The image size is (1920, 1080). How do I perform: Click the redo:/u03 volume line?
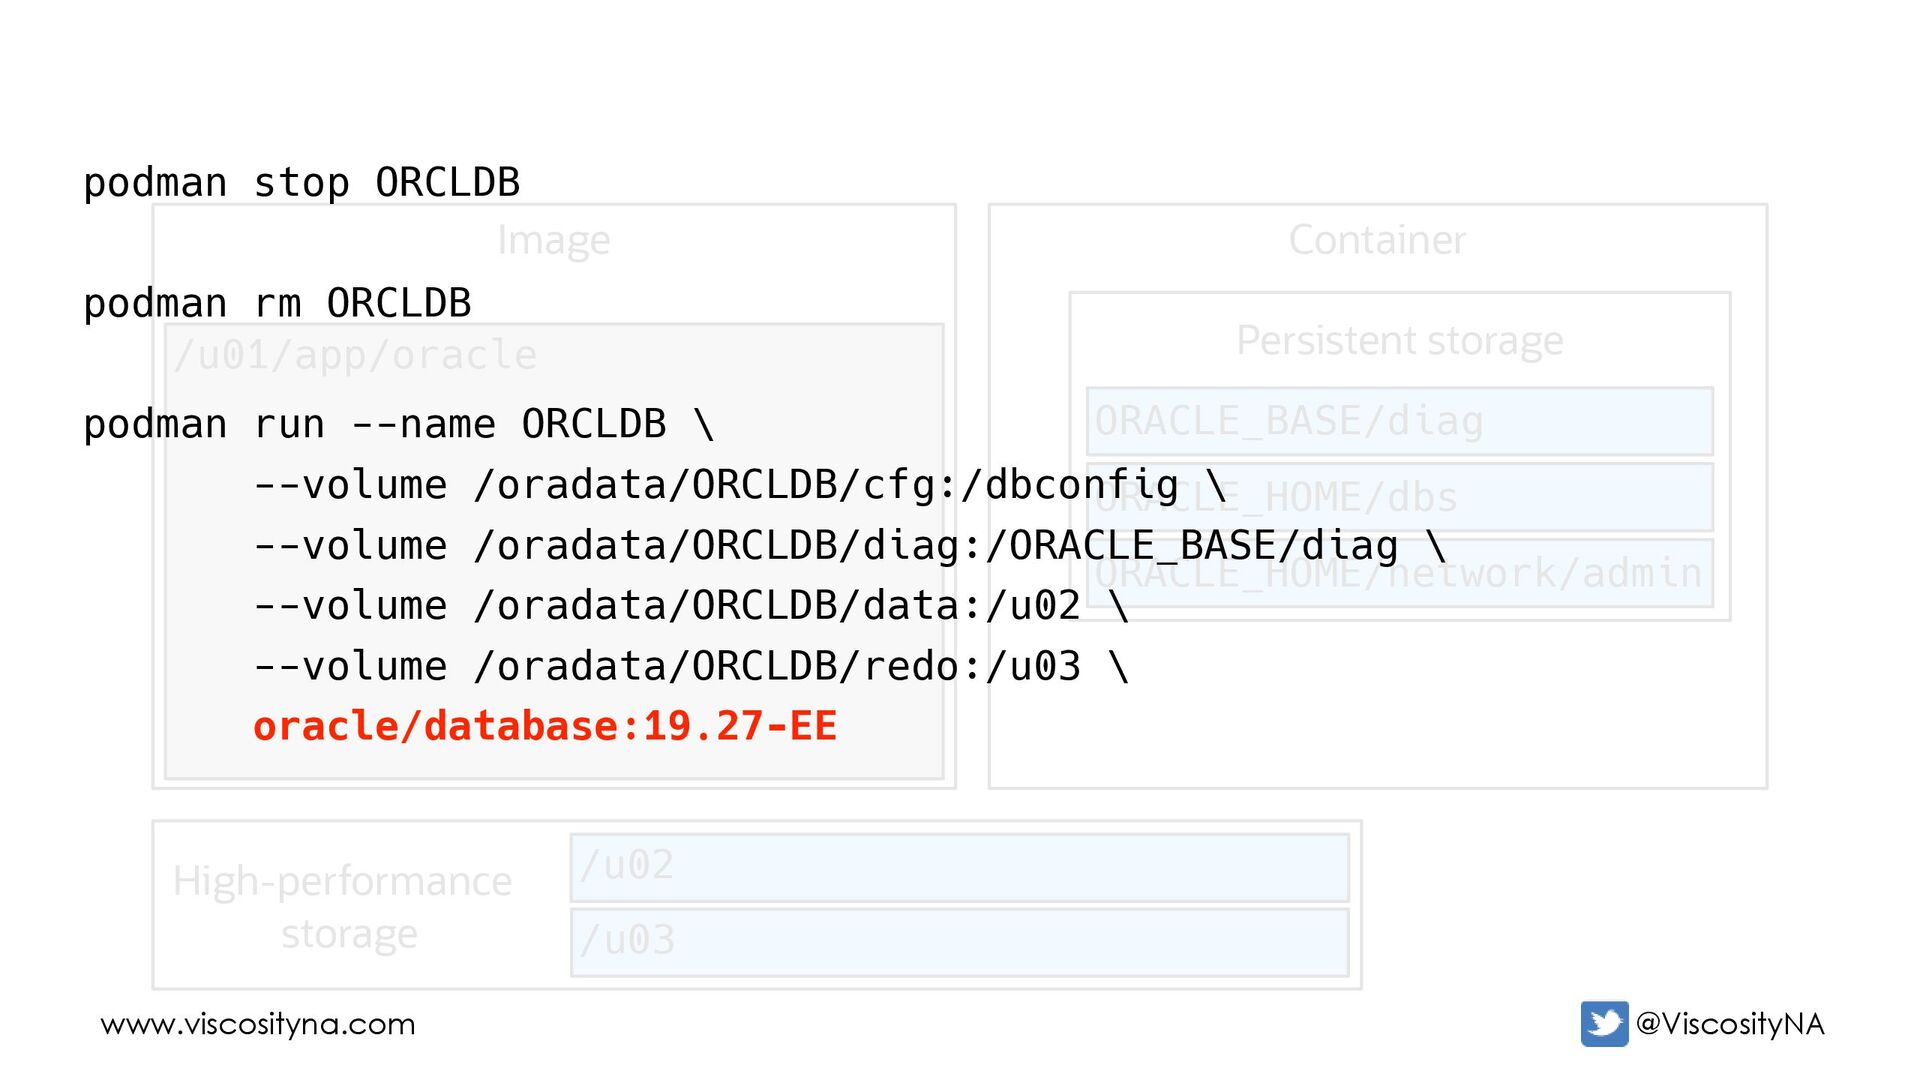pos(690,667)
